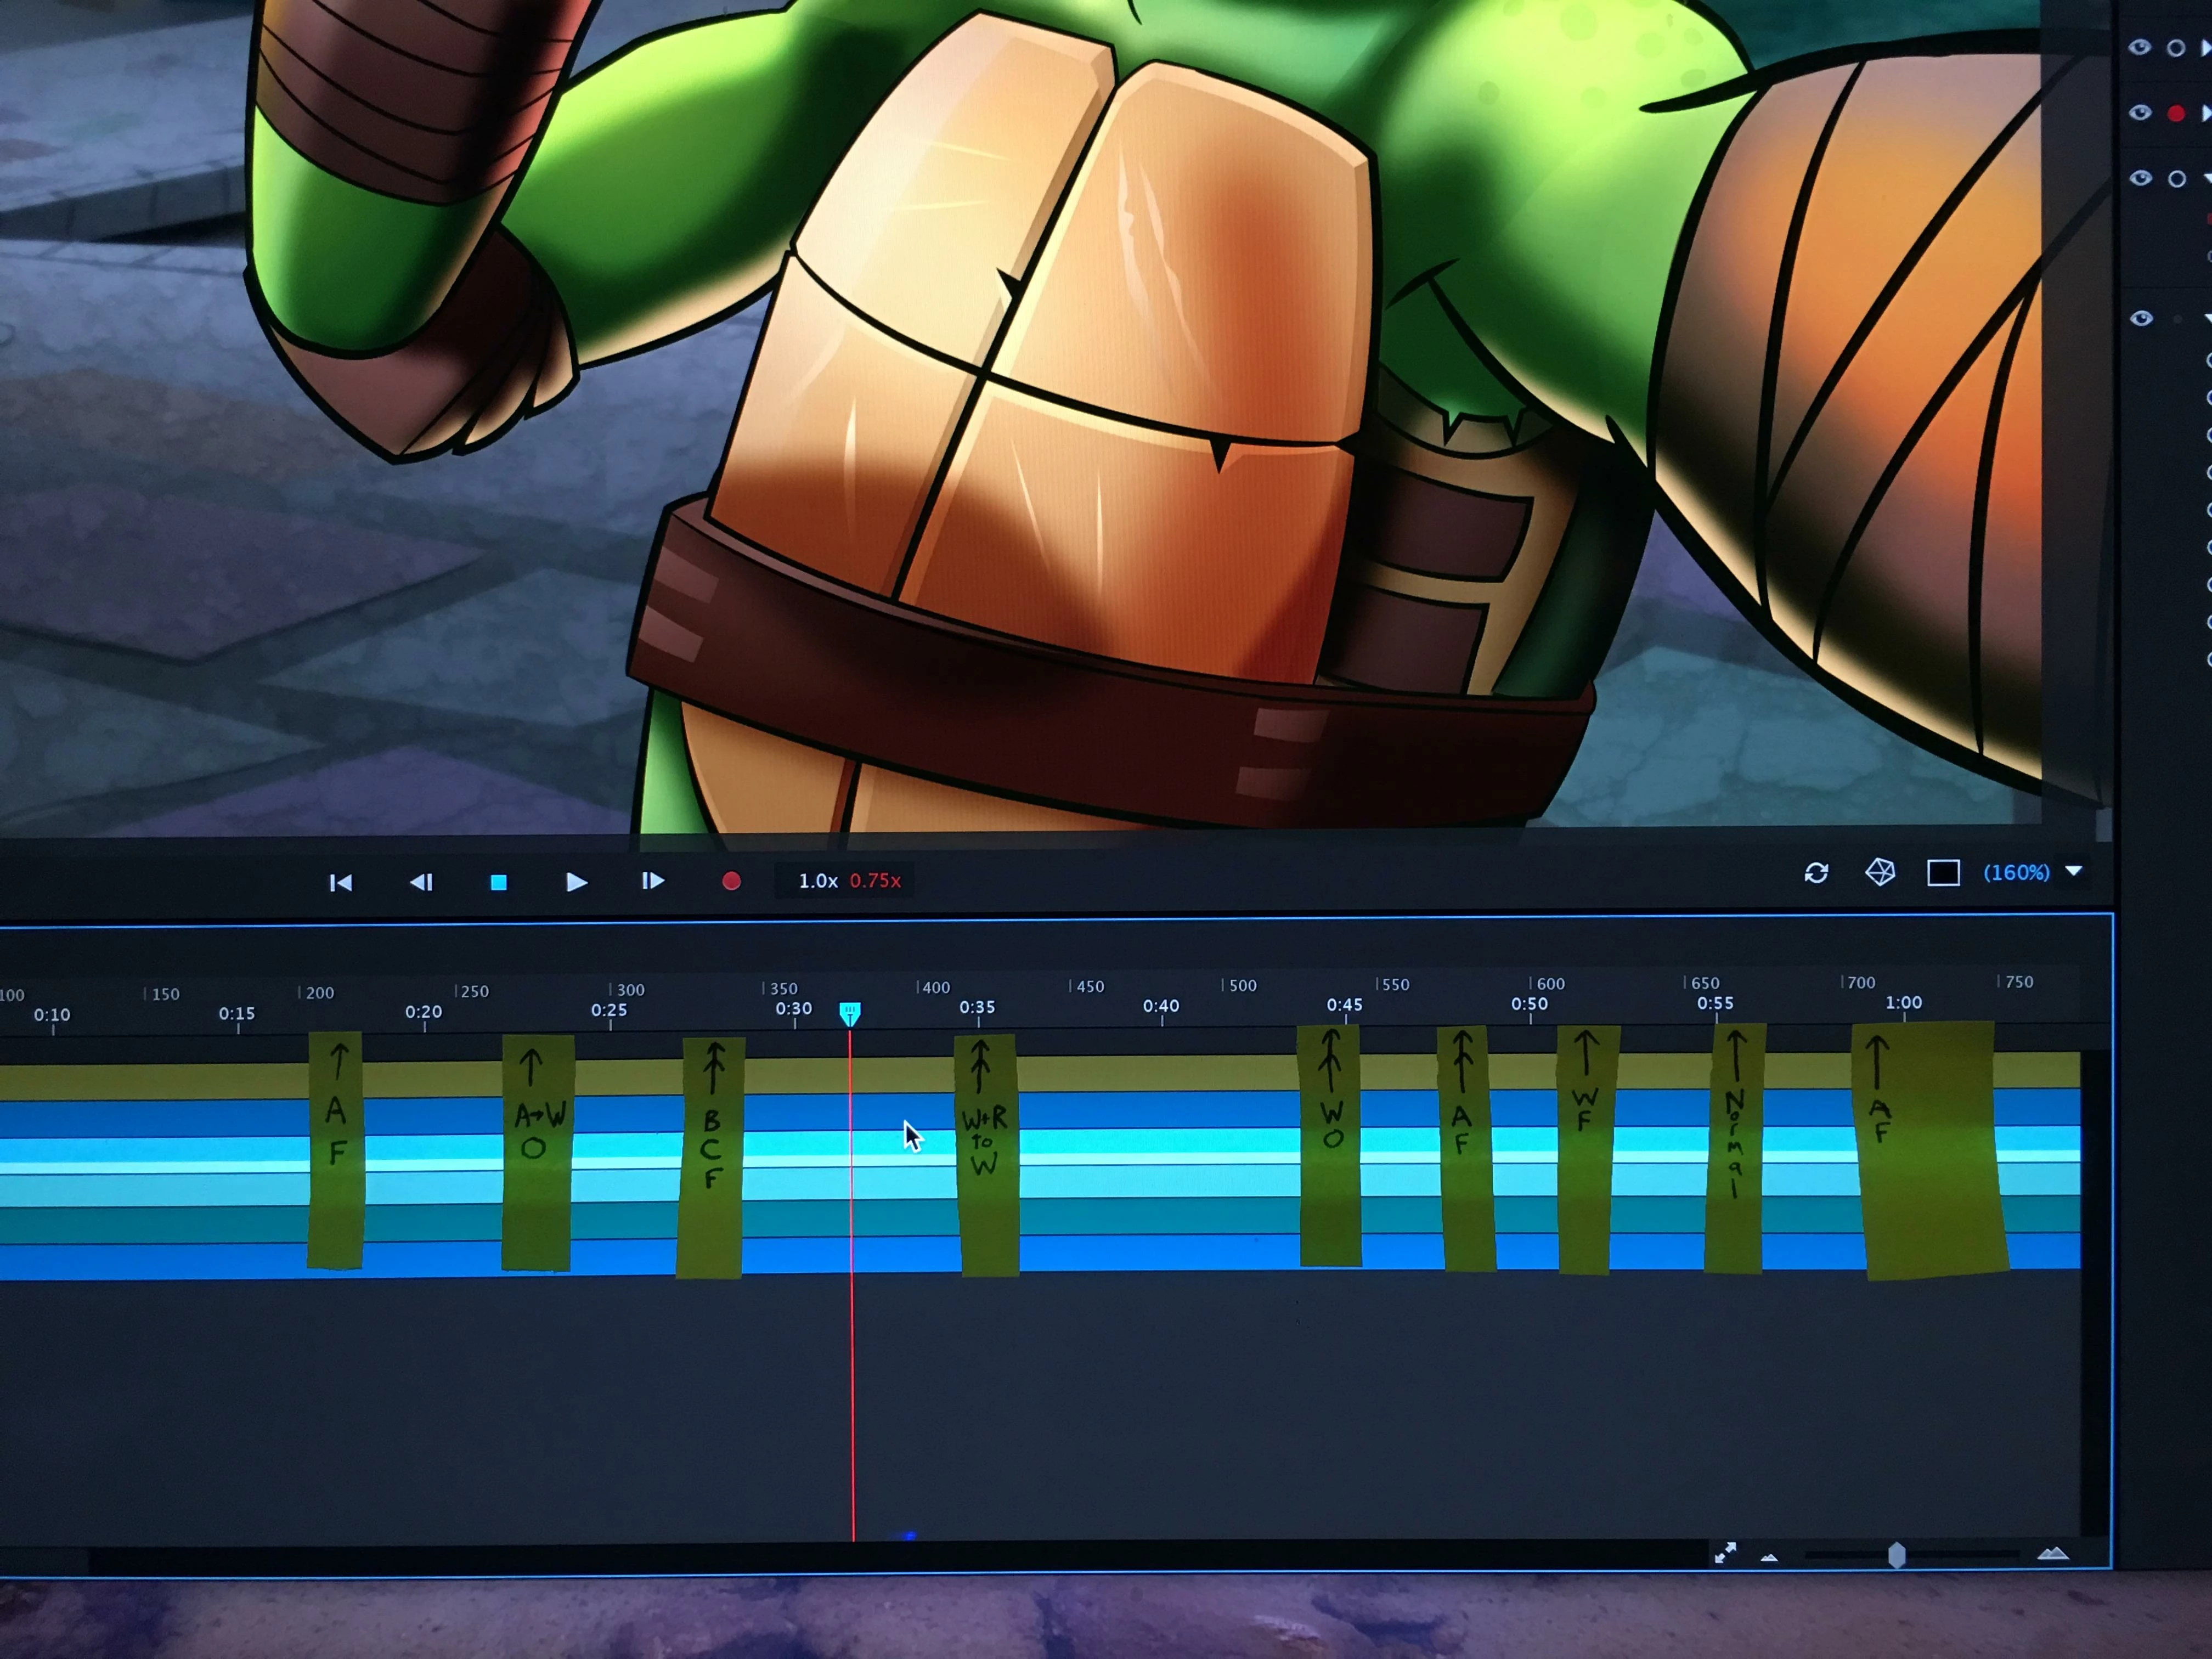The width and height of the screenshot is (2212, 1659).
Task: Click the 0:10 timecode on the ruler
Action: [52, 1015]
